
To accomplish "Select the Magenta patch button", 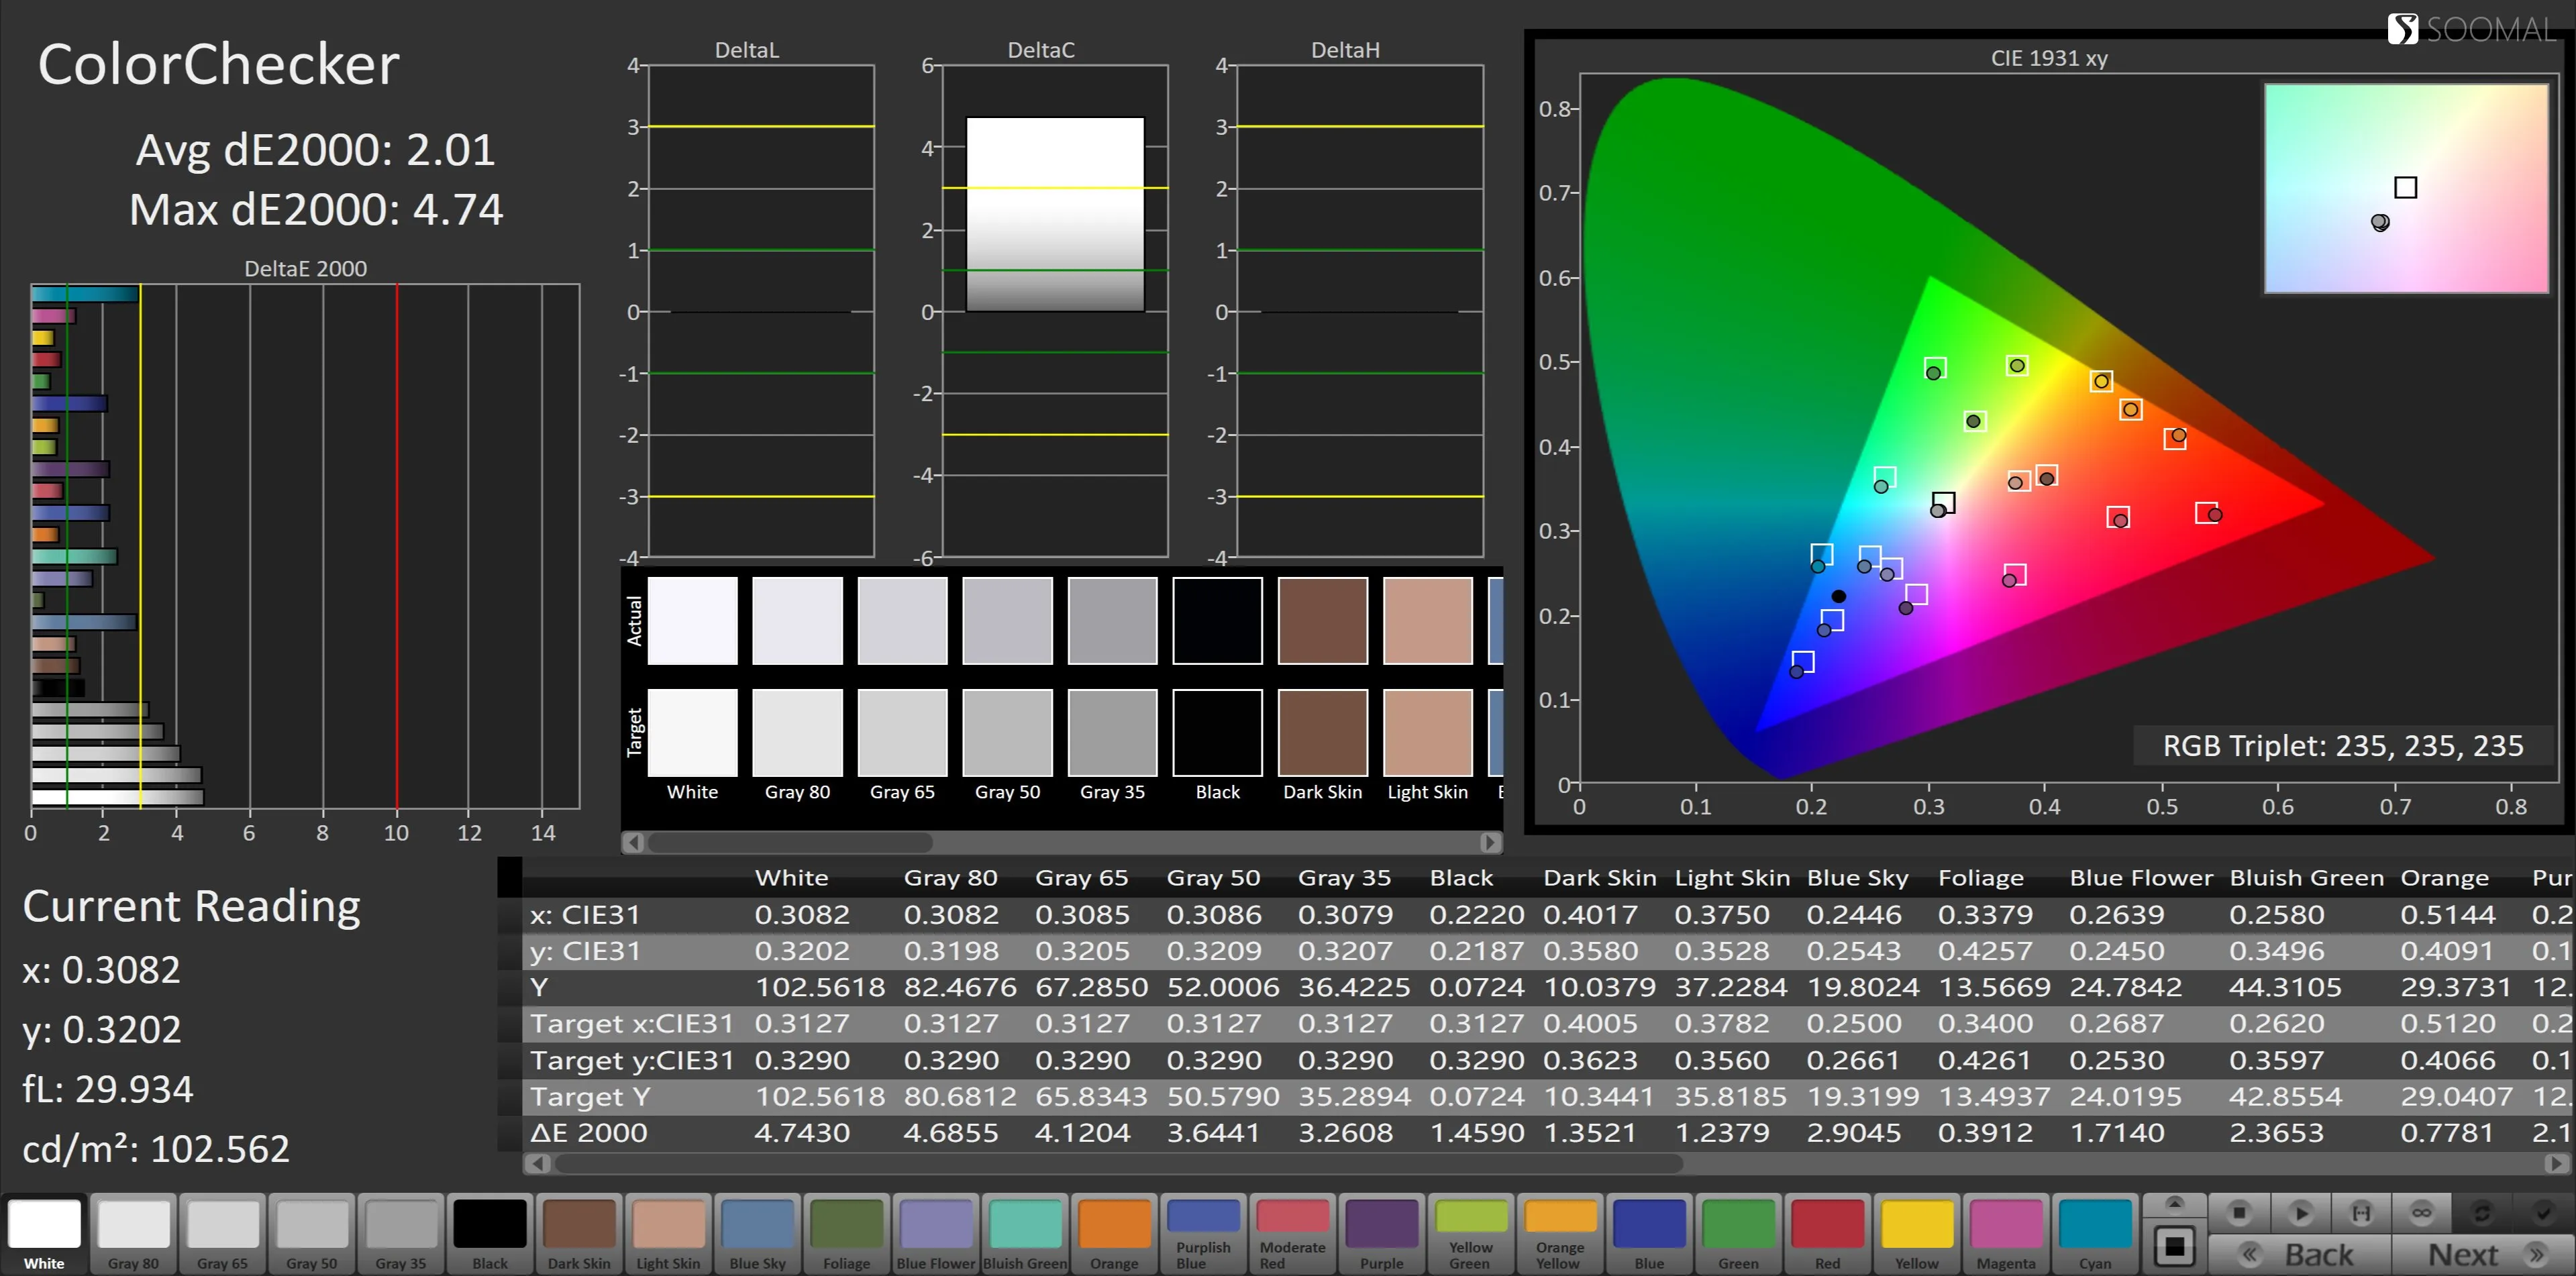I will [x=2005, y=1234].
